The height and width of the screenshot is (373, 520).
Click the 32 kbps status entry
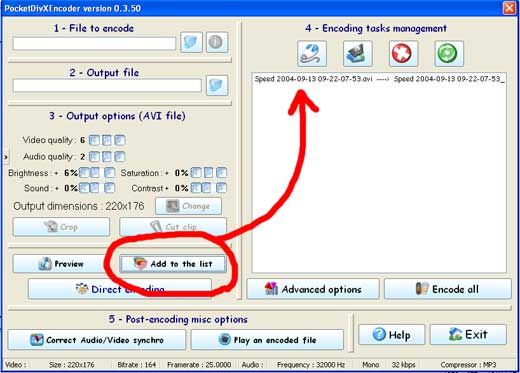403,365
